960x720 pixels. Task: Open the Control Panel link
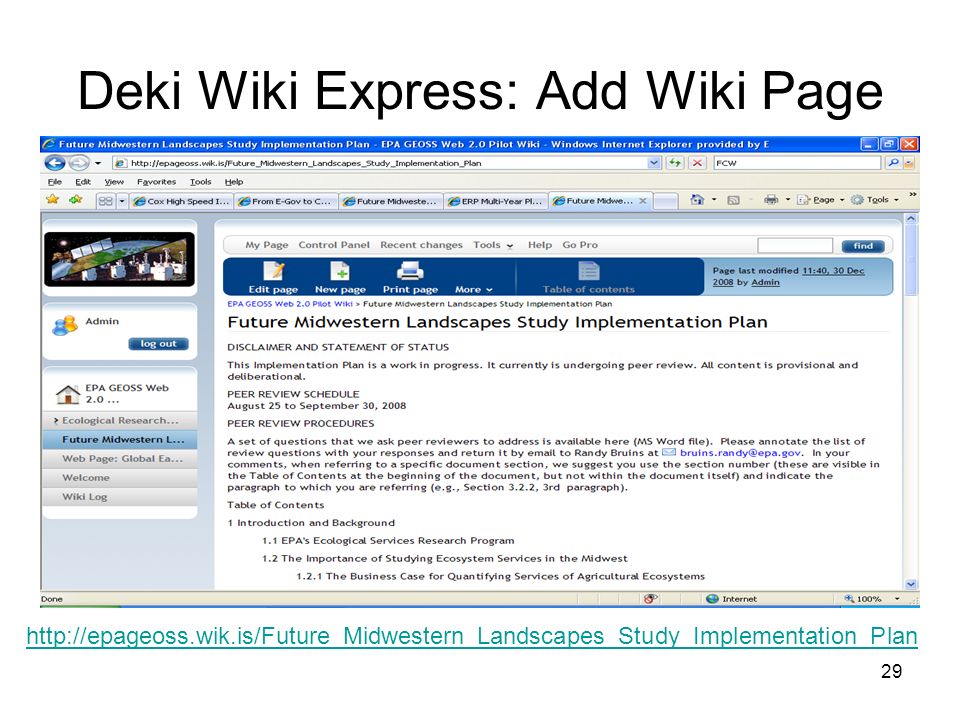334,245
